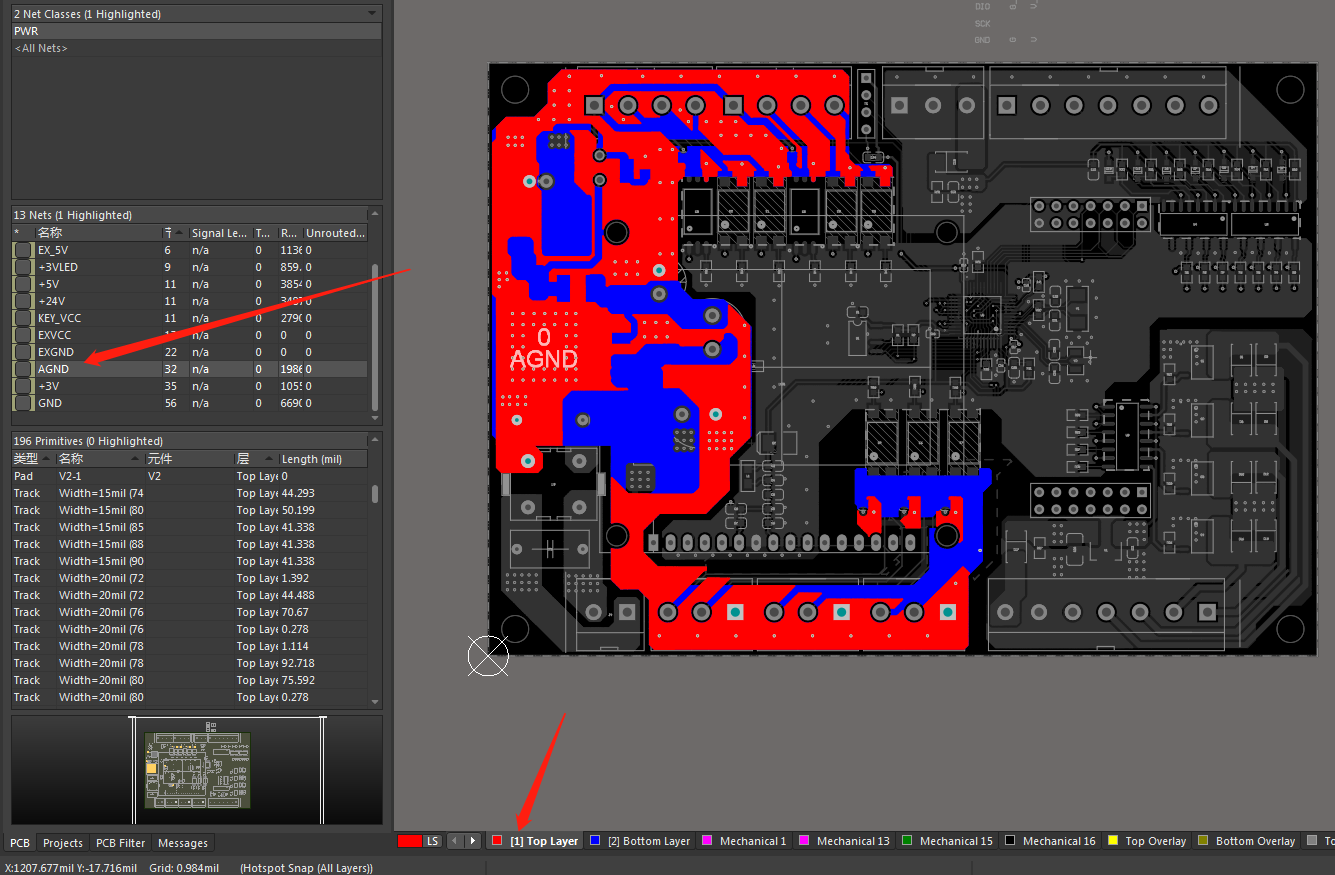Select the AGND net name

(x=53, y=369)
